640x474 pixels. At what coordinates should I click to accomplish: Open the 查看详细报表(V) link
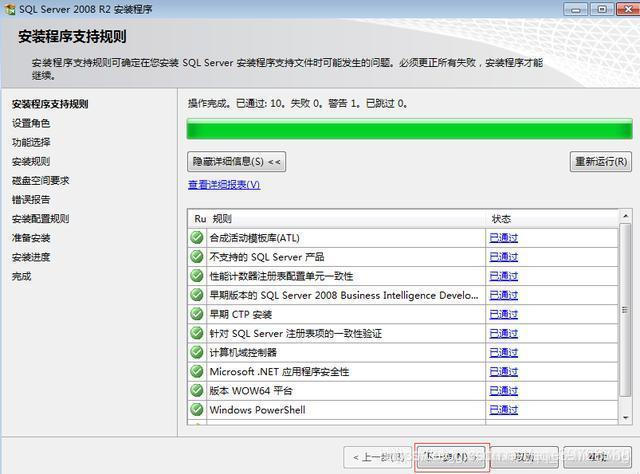224,185
